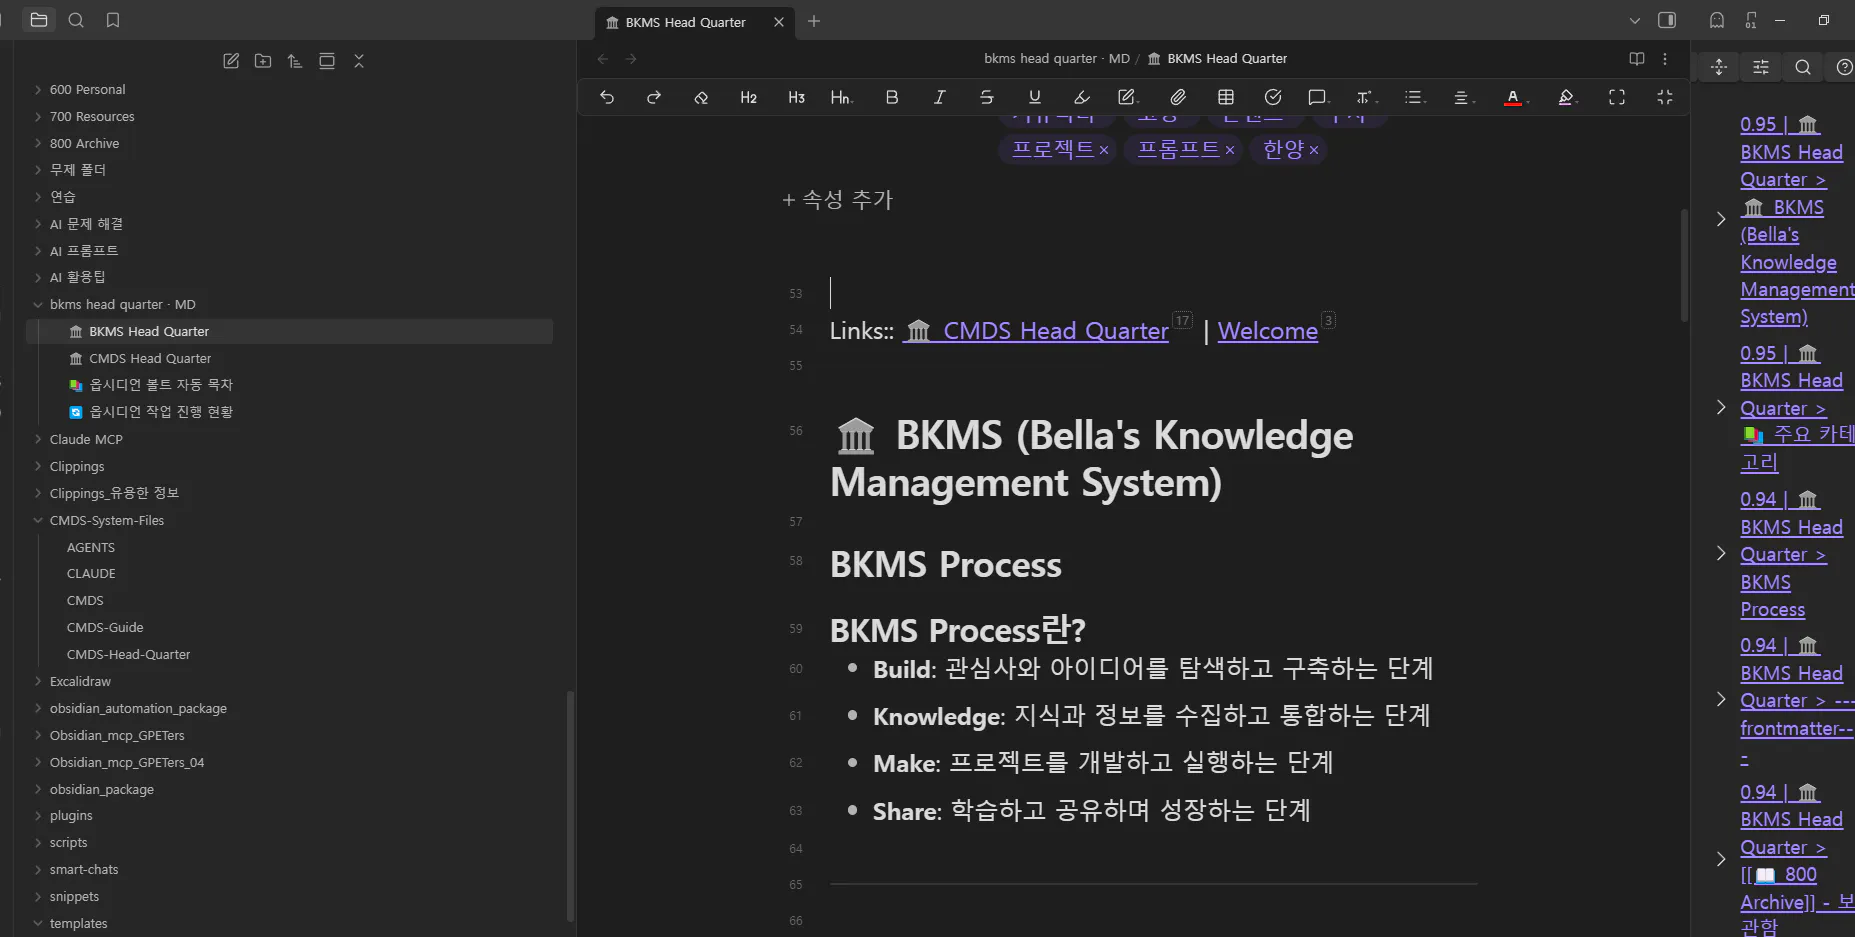The width and height of the screenshot is (1855, 937).
Task: Toggle the highlighter text tool
Action: coord(1082,97)
